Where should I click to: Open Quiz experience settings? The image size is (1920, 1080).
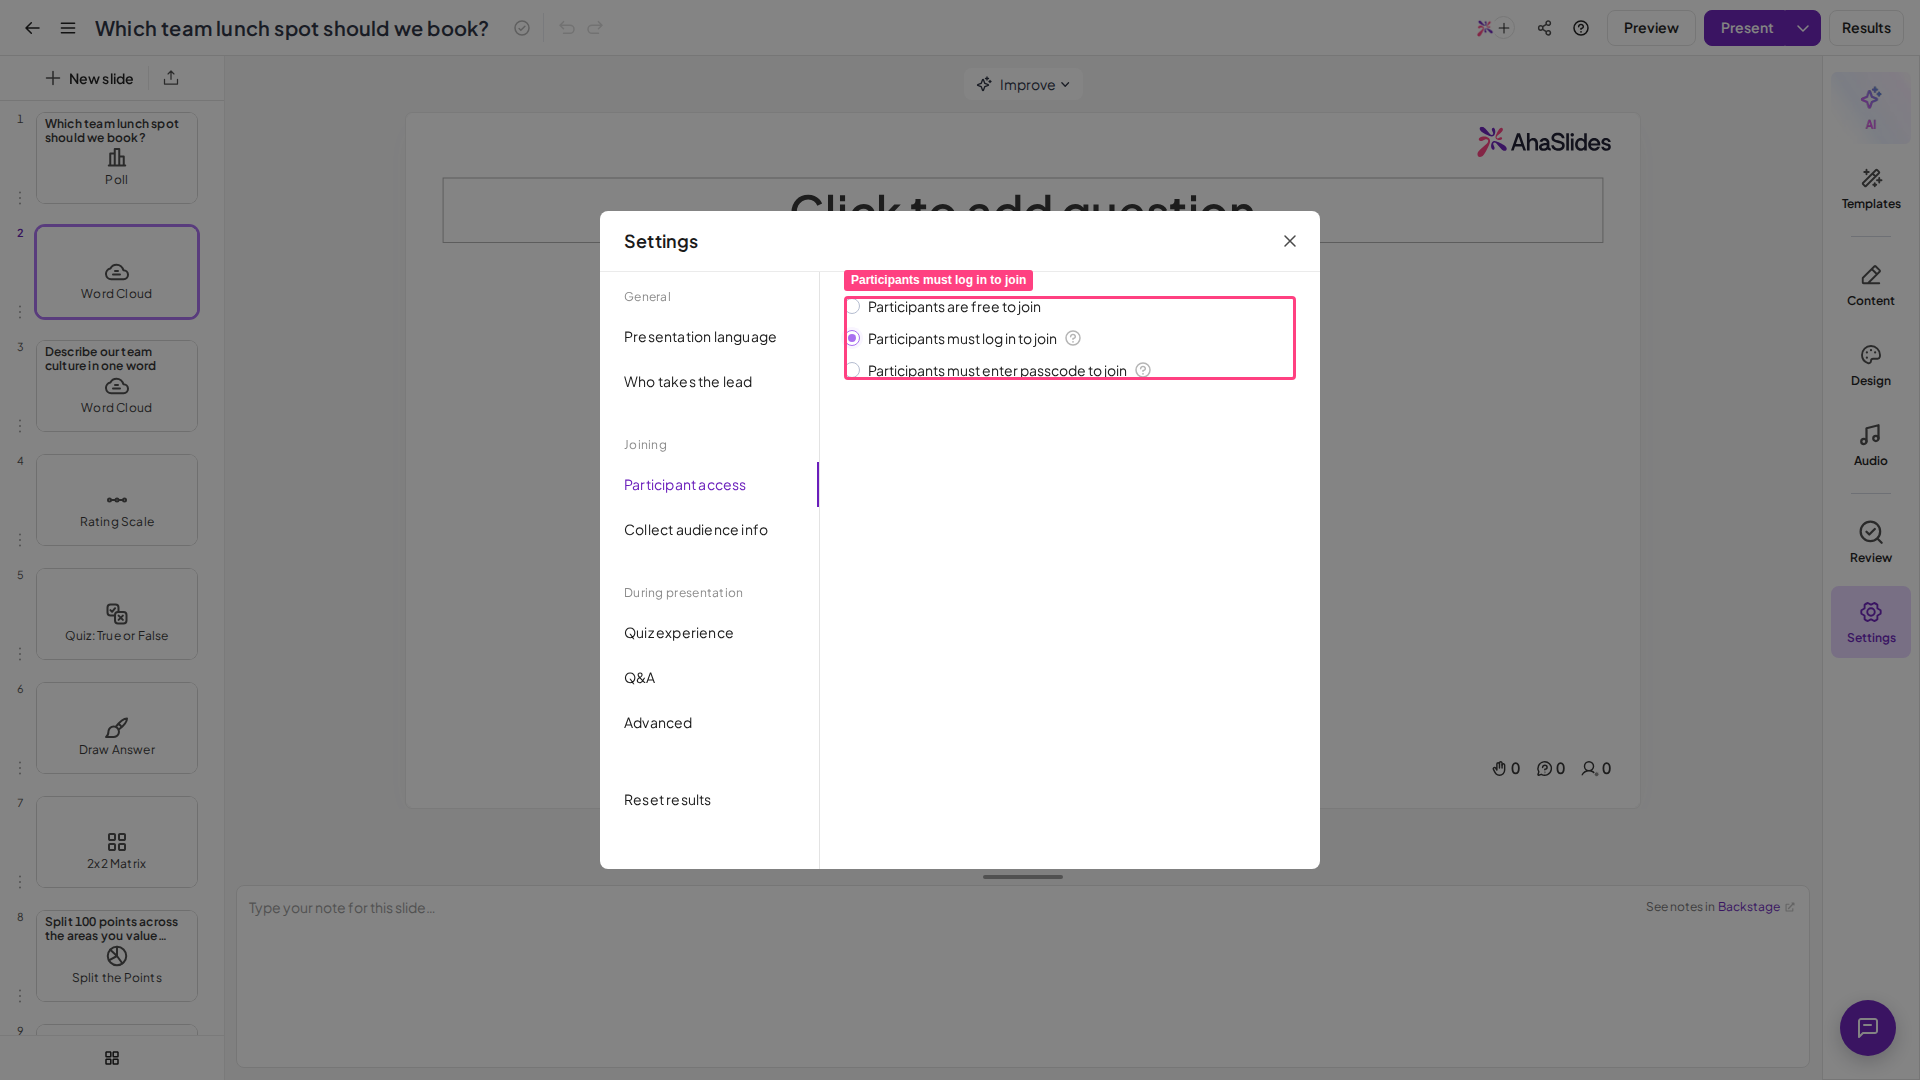tap(679, 633)
